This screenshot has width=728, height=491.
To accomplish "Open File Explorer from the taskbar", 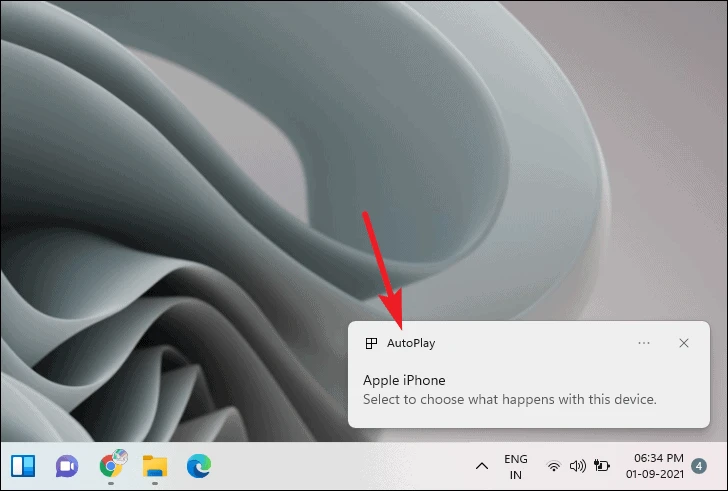I will (x=155, y=466).
